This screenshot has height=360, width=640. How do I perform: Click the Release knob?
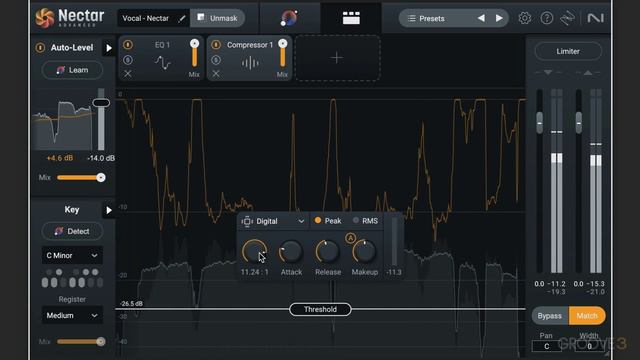pos(328,252)
